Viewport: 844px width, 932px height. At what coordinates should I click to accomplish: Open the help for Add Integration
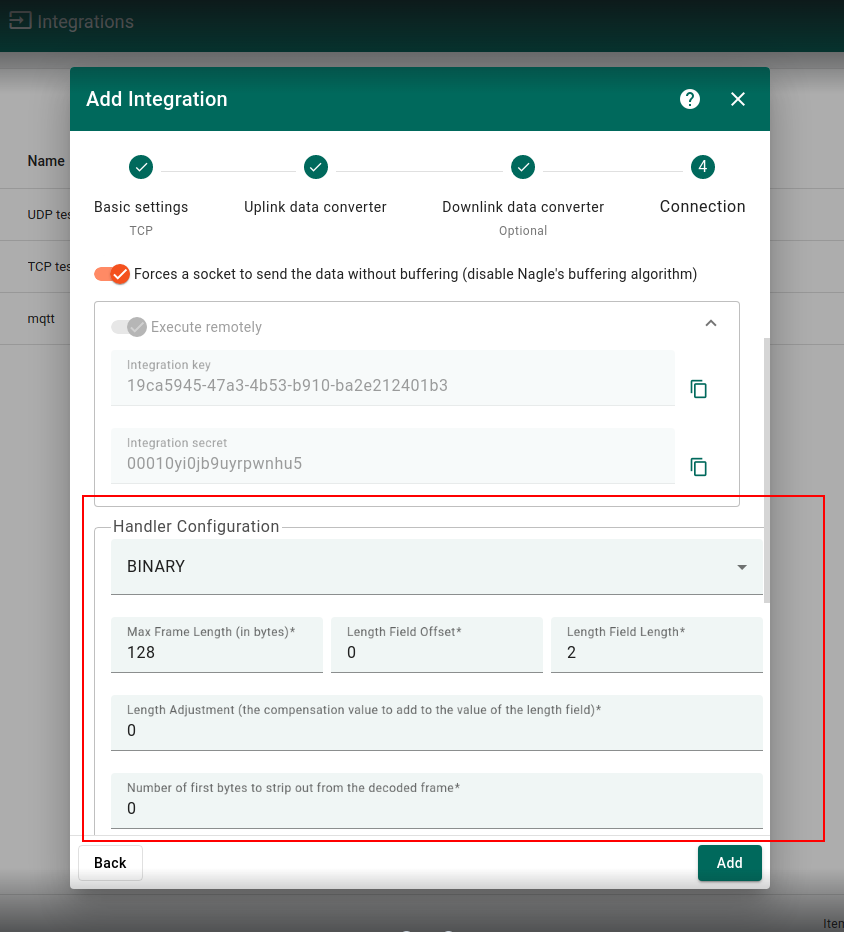(x=689, y=99)
